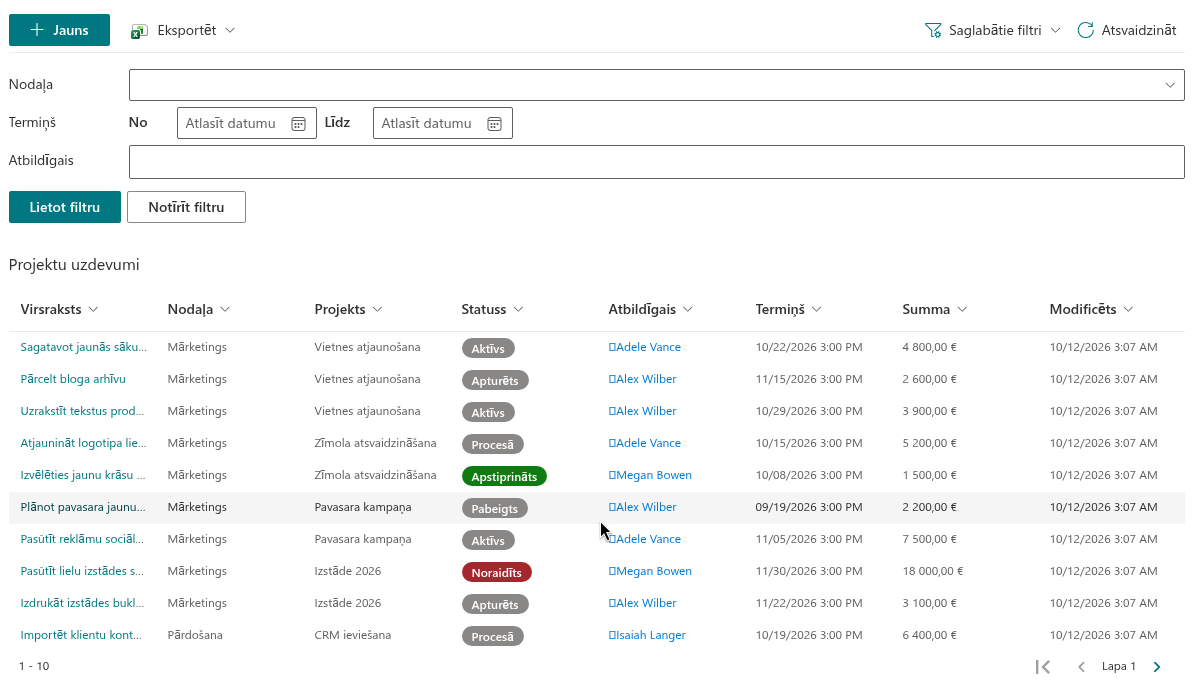Open task 'Importēt klientu kont...'
The image size is (1200, 680).
[82, 635]
